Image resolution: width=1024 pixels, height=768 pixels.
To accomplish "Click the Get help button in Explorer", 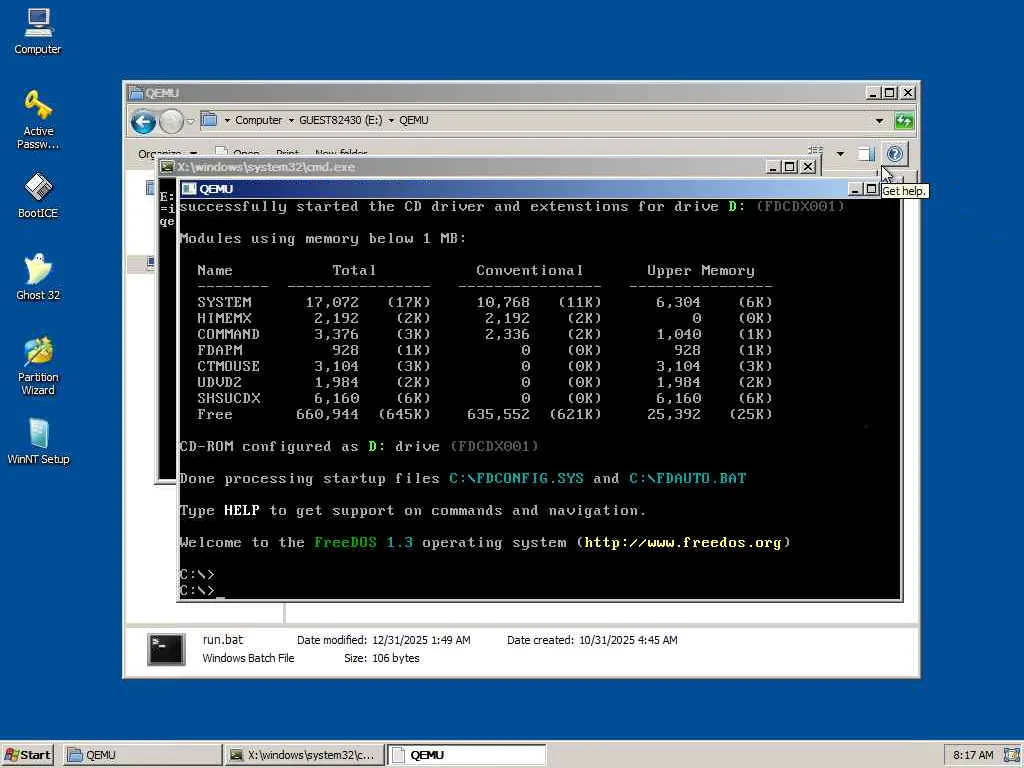I will 895,154.
